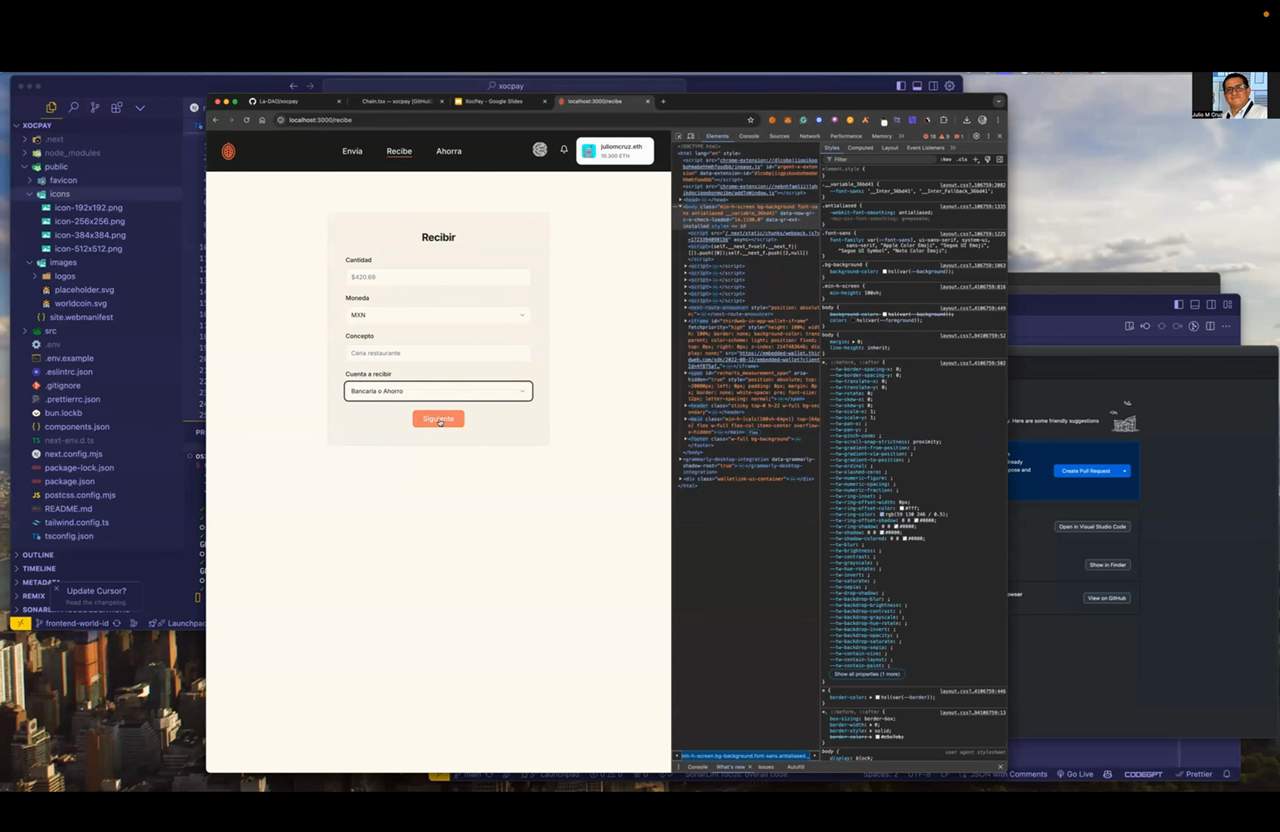This screenshot has width=1280, height=832.
Task: Open the browser Extensions puzzle icon
Action: point(943,120)
